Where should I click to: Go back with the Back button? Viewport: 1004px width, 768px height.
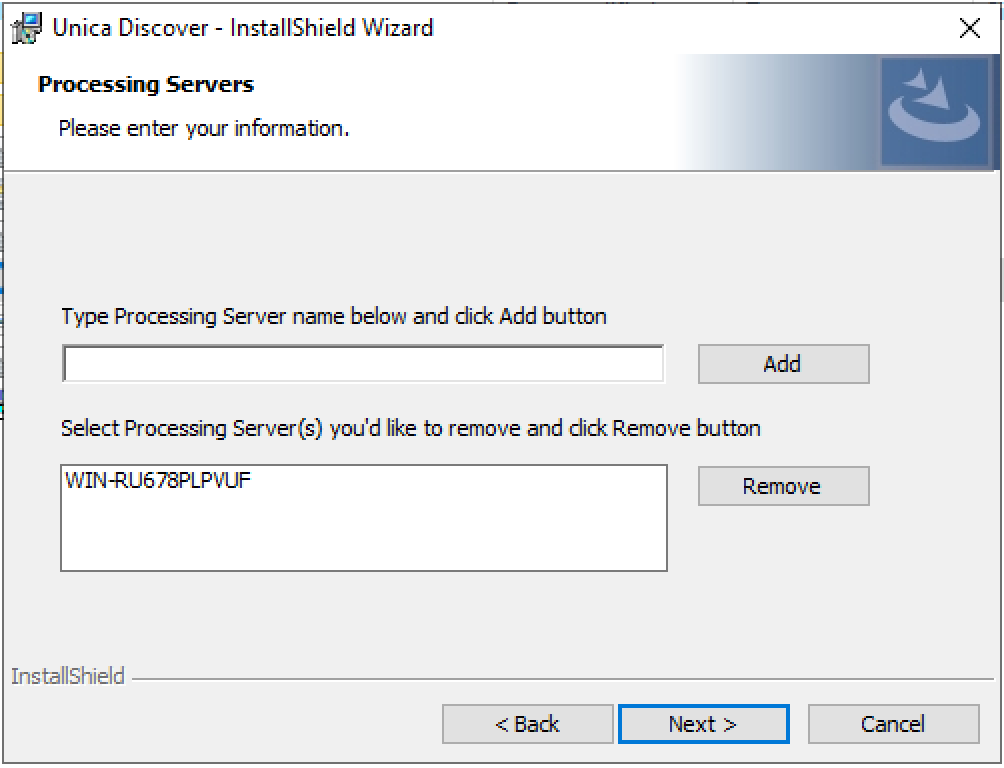(527, 724)
